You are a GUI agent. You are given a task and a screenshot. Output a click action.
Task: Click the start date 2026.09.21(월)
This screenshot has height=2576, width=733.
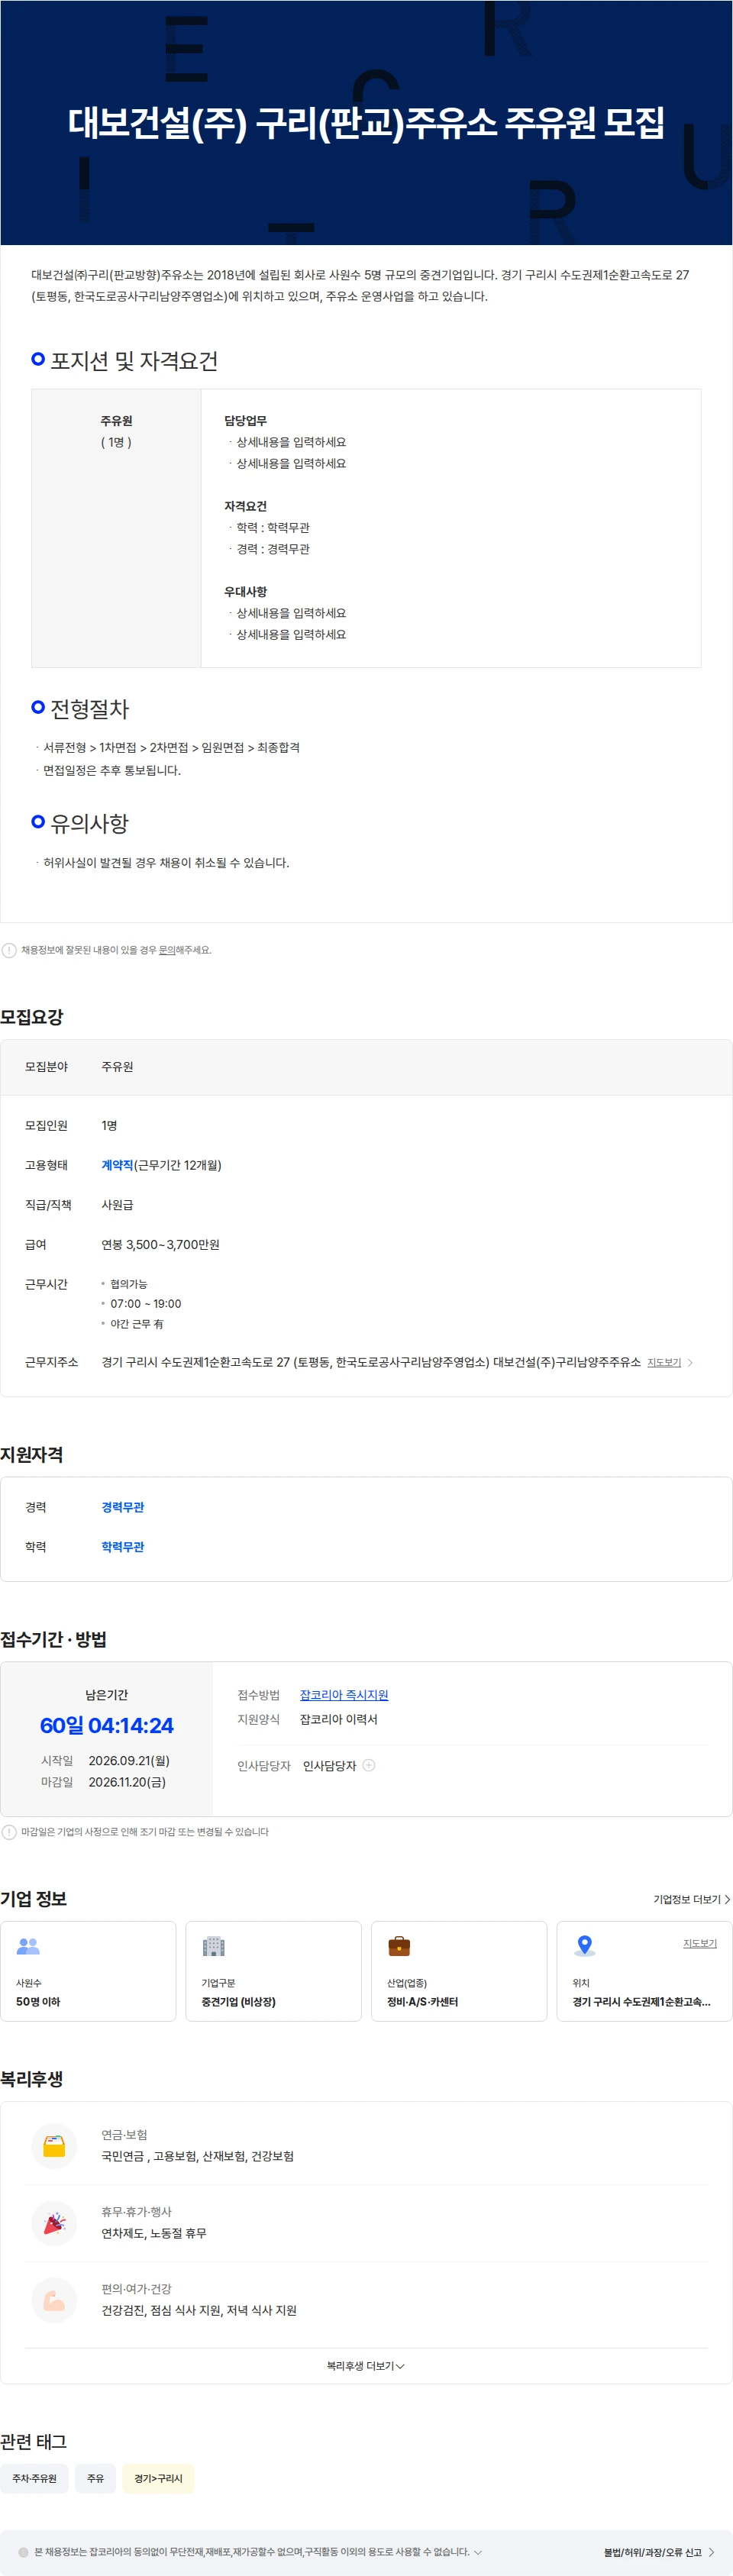(x=129, y=1760)
